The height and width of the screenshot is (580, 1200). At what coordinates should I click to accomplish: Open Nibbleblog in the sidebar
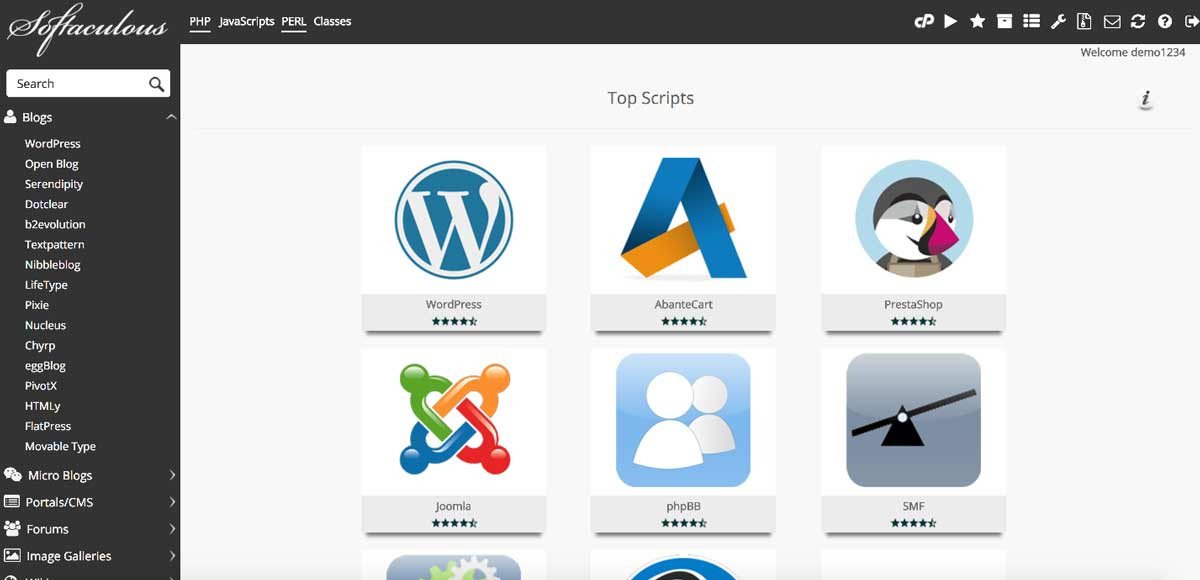pos(53,265)
